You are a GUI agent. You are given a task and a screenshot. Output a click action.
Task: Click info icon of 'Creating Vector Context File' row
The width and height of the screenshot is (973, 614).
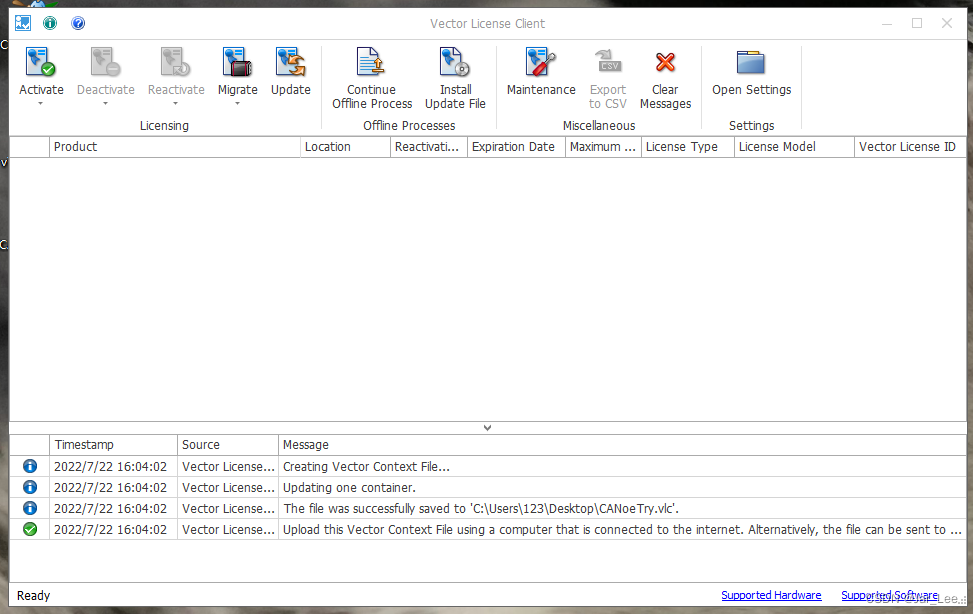click(30, 466)
